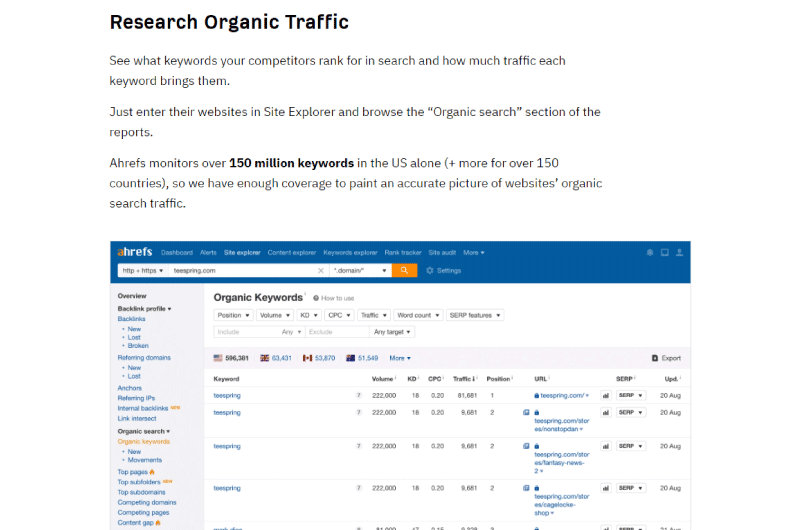Open the notifications bell icon
The width and height of the screenshot is (800, 530).
click(x=649, y=253)
